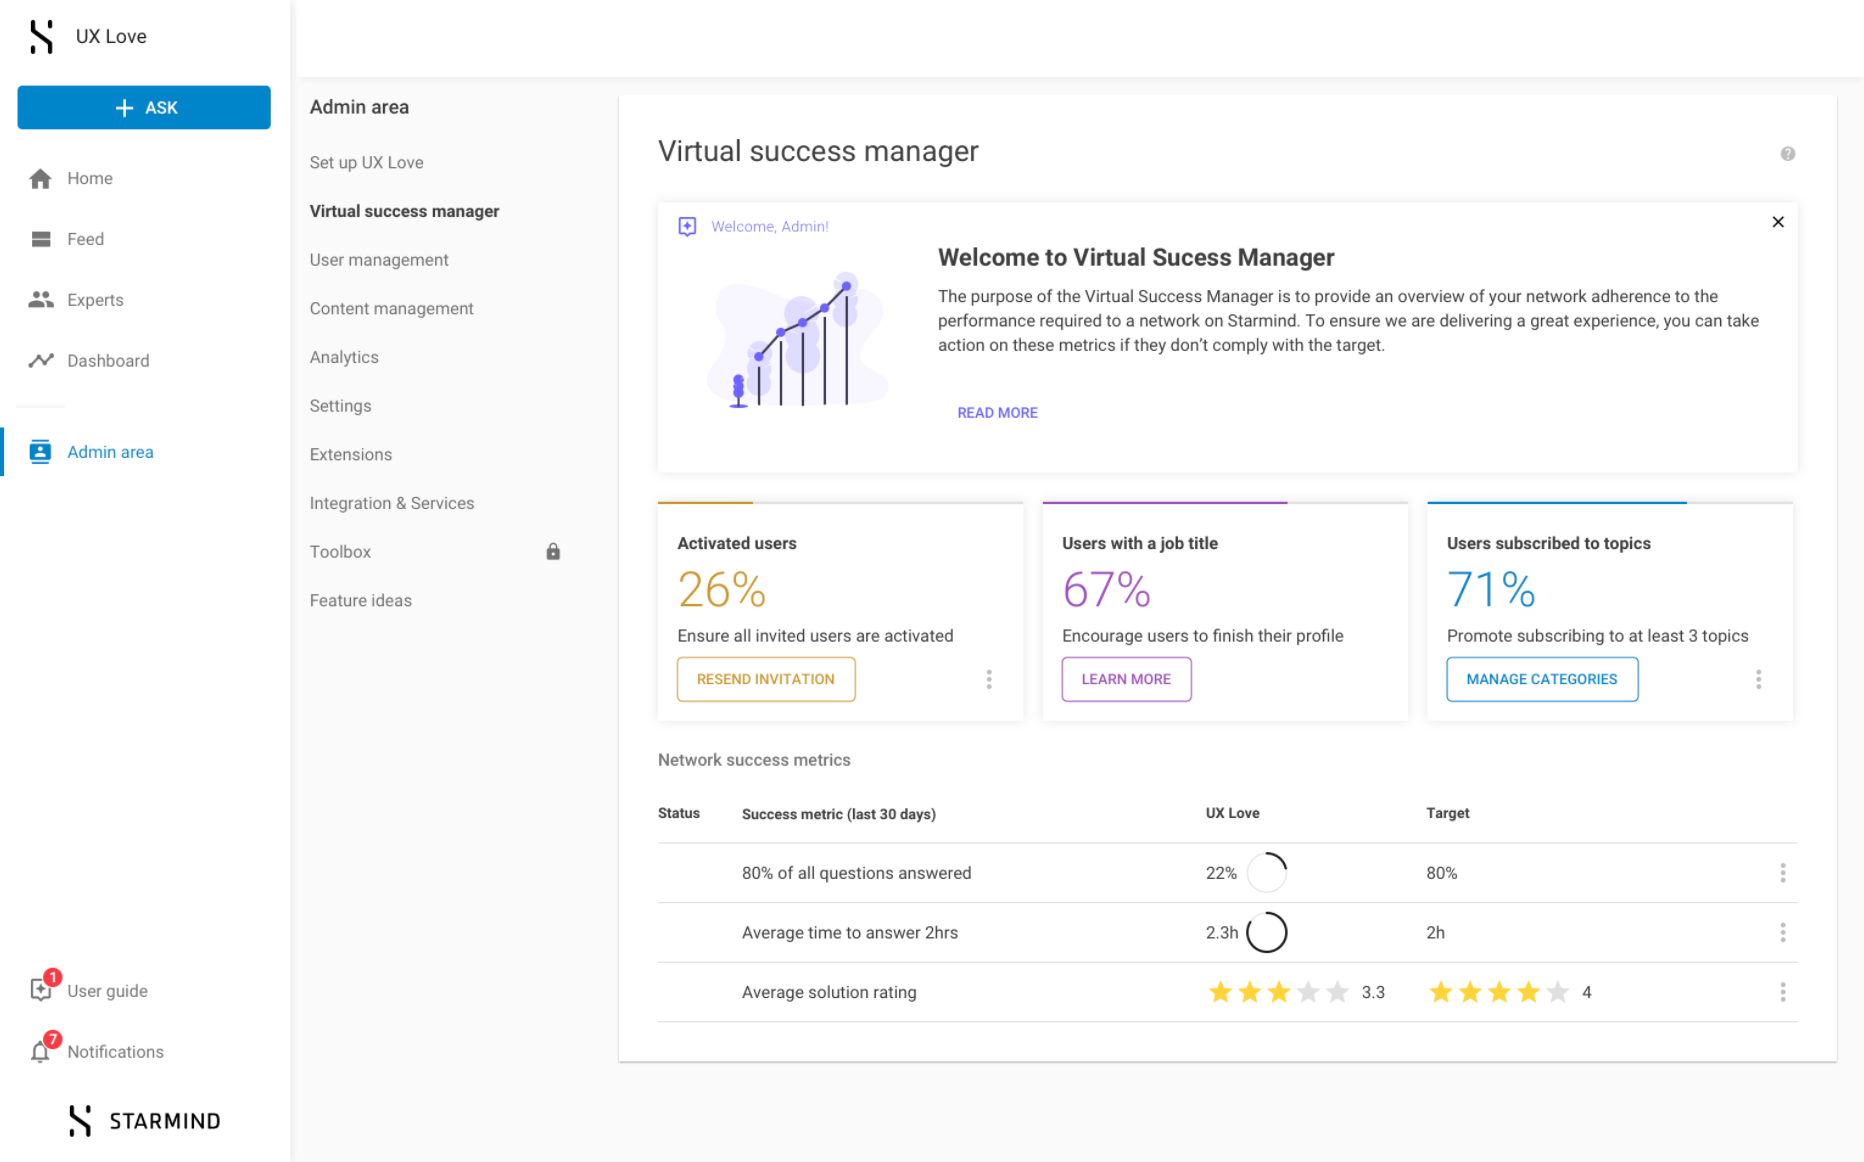The image size is (1864, 1162).
Task: Open the Dashboard page
Action: [108, 361]
